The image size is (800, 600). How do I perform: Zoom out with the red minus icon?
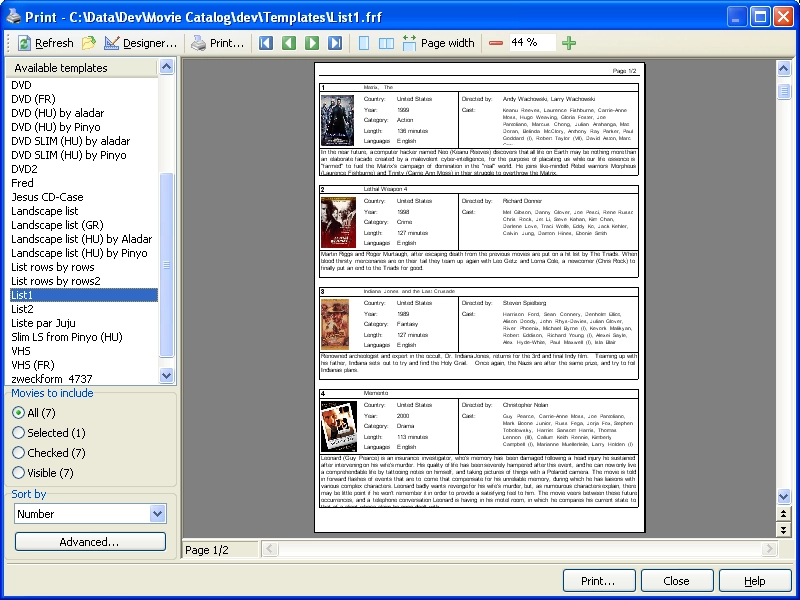(x=496, y=43)
